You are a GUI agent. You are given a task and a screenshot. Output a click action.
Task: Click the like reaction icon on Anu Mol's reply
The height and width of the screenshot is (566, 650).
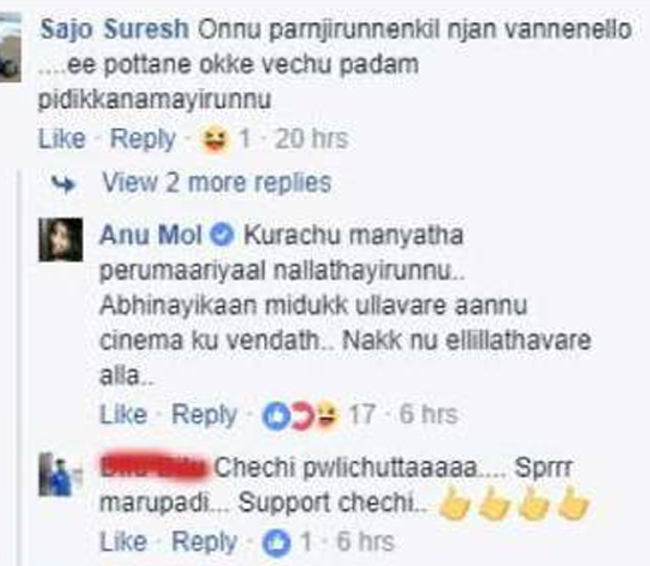tap(276, 416)
